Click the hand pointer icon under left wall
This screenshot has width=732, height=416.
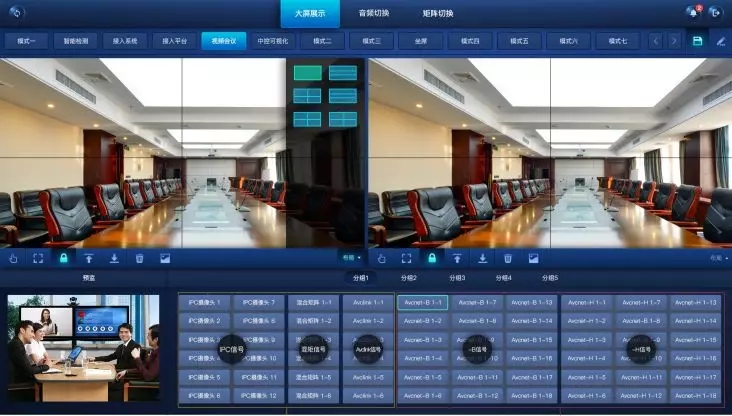(x=14, y=258)
